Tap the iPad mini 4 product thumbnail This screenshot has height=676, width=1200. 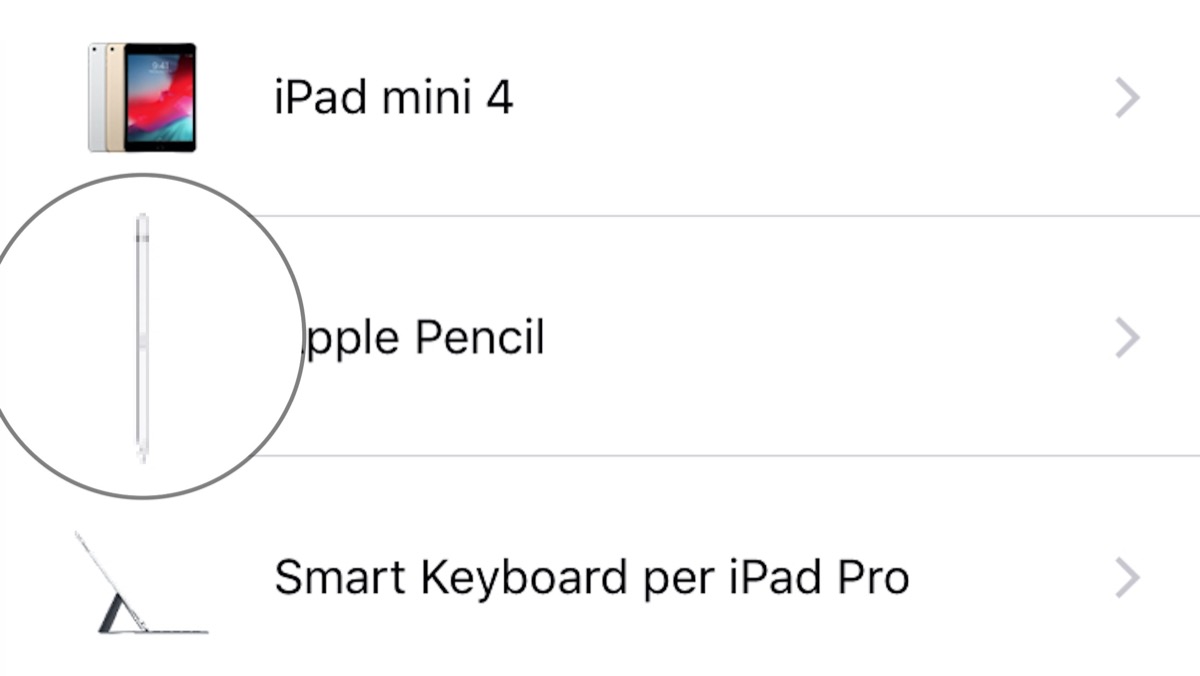[142, 97]
